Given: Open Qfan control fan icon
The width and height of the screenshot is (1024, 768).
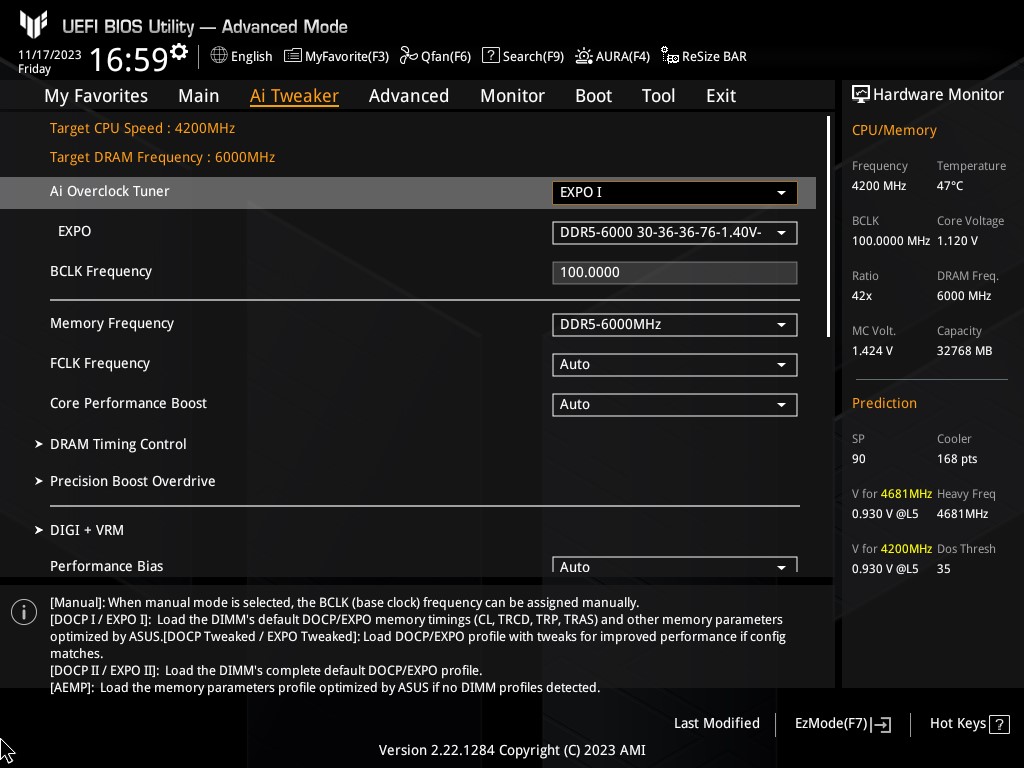Looking at the screenshot, I should click(x=409, y=56).
